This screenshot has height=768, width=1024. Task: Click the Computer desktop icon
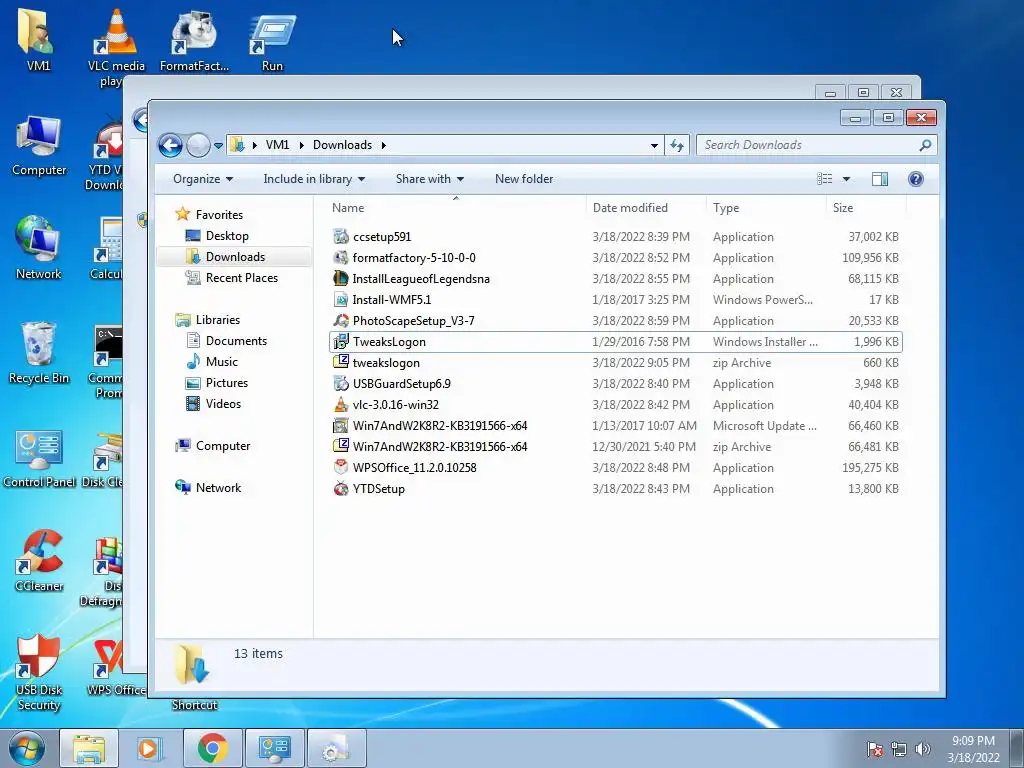tap(39, 137)
